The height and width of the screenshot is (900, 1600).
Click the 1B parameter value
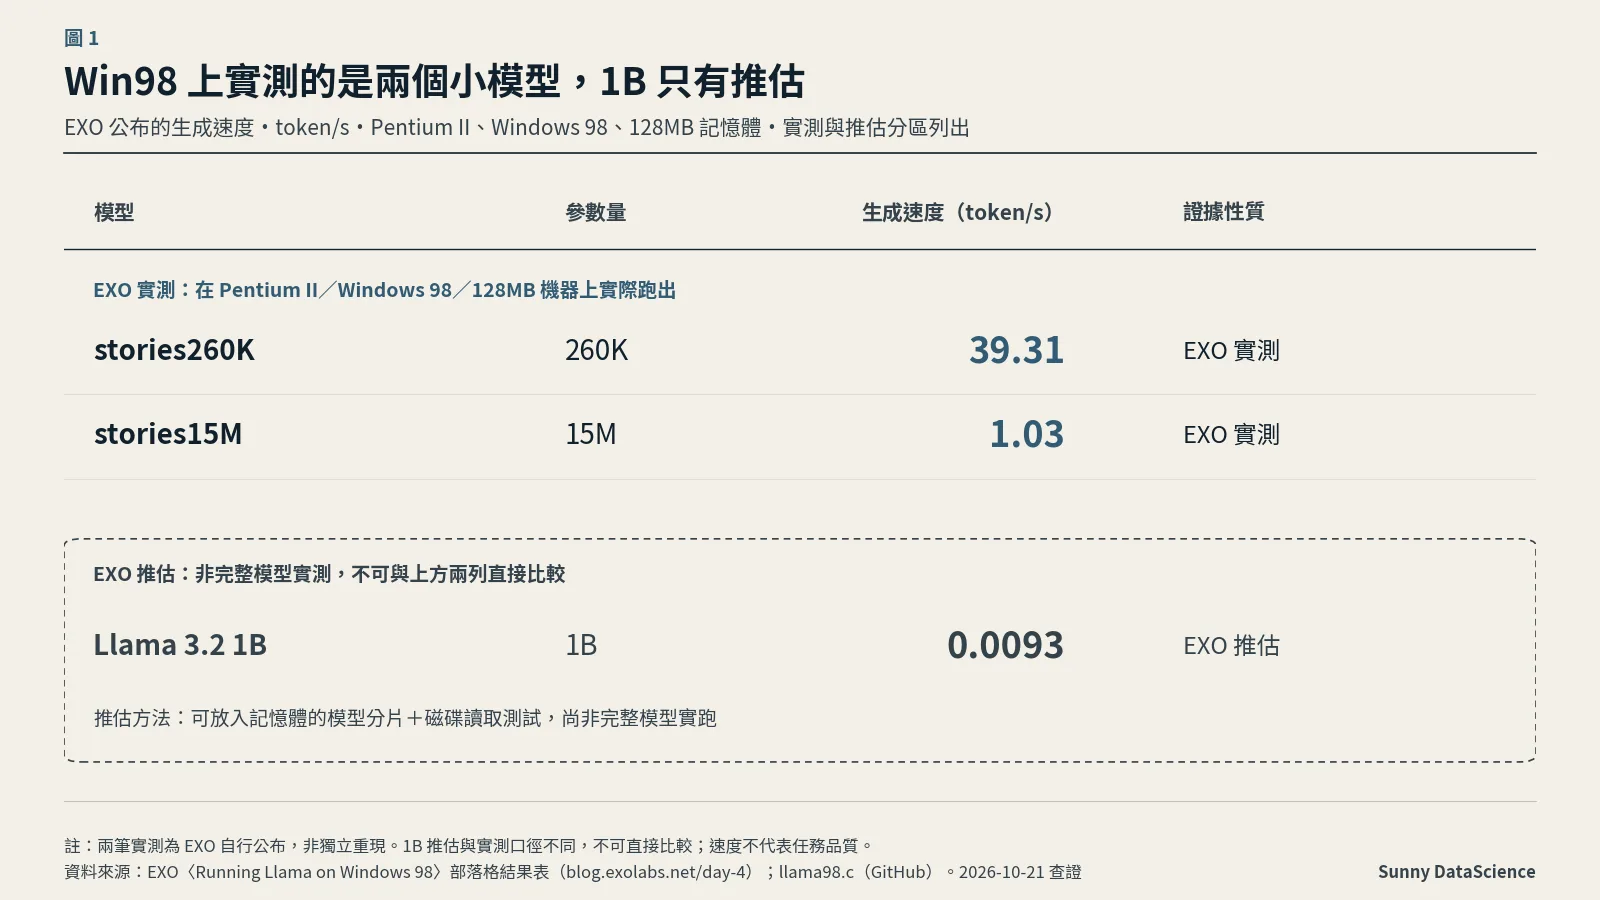tap(581, 645)
